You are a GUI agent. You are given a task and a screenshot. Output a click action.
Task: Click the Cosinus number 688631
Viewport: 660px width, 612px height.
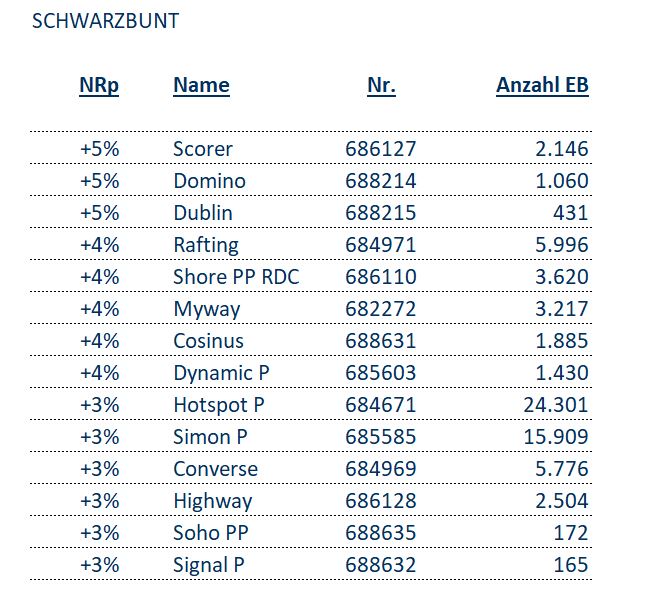click(x=381, y=341)
